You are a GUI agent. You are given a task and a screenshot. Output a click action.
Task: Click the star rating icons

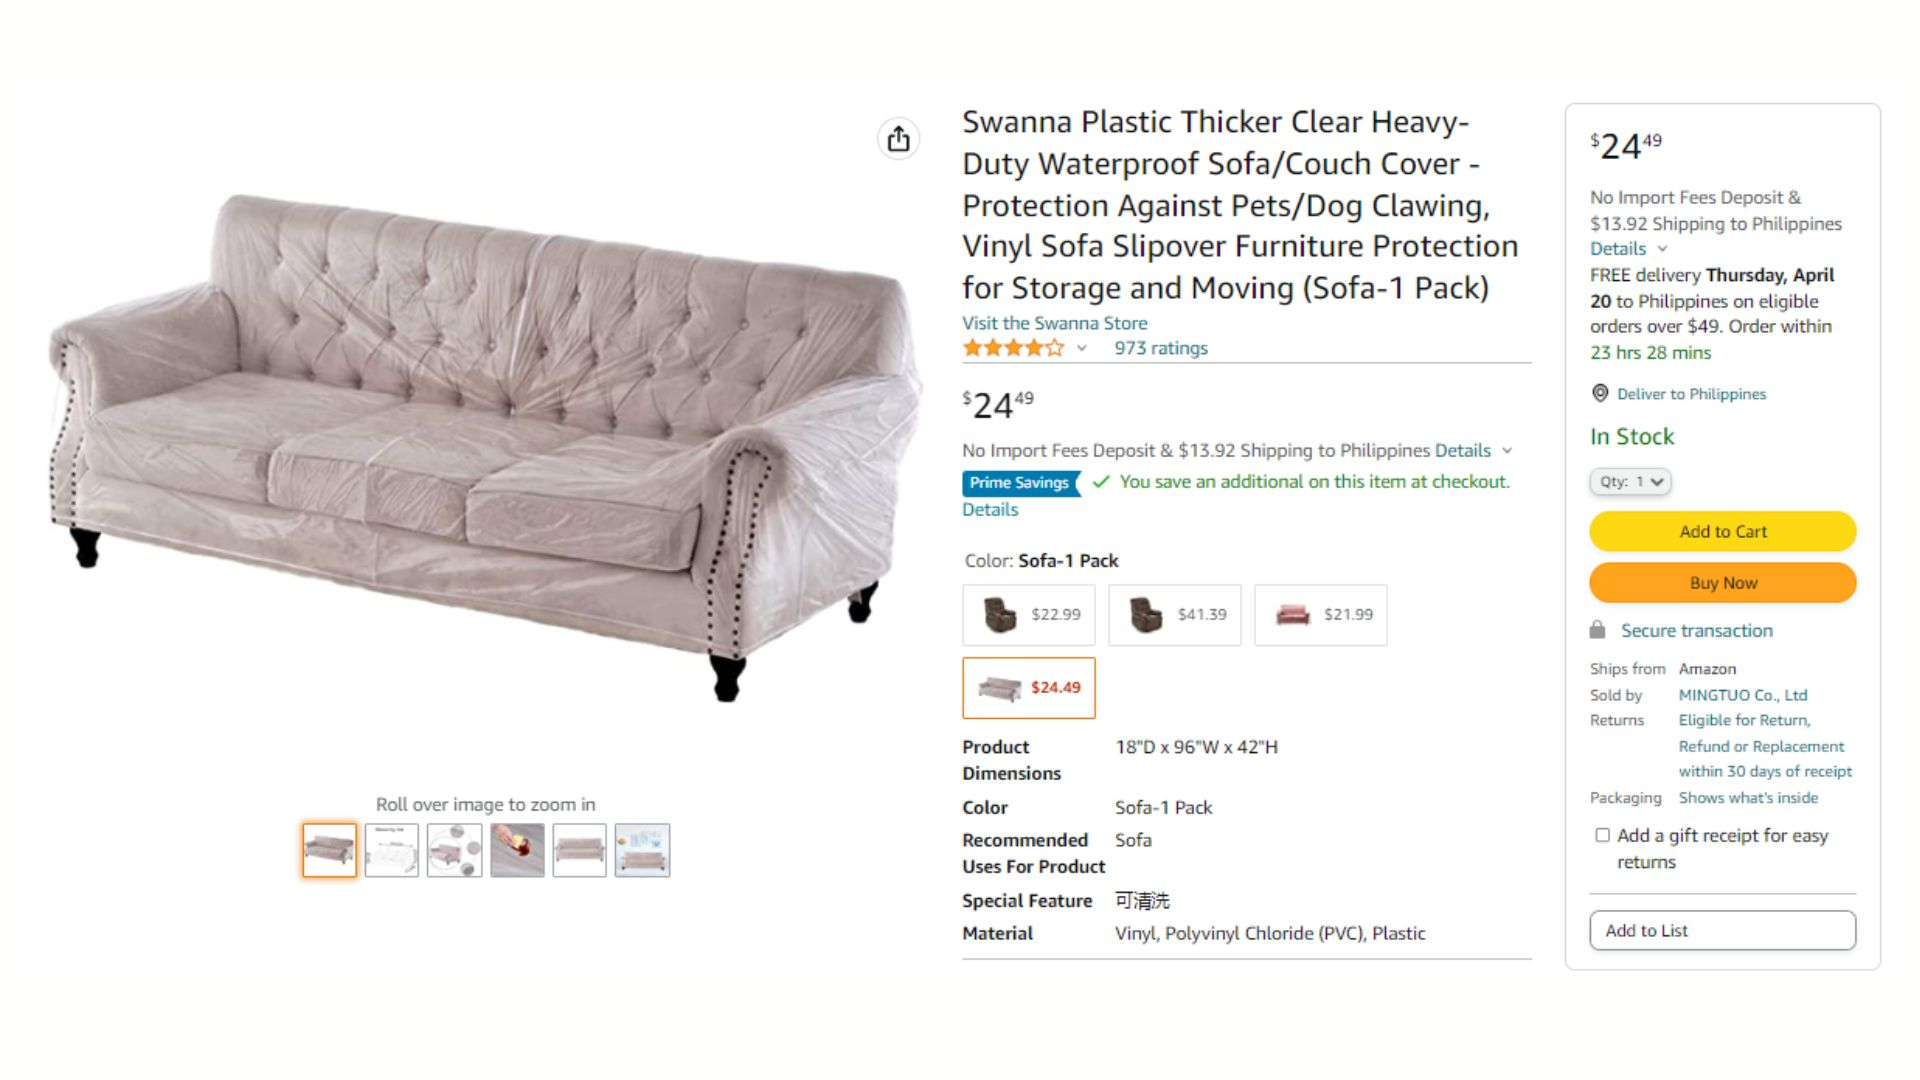[1013, 348]
